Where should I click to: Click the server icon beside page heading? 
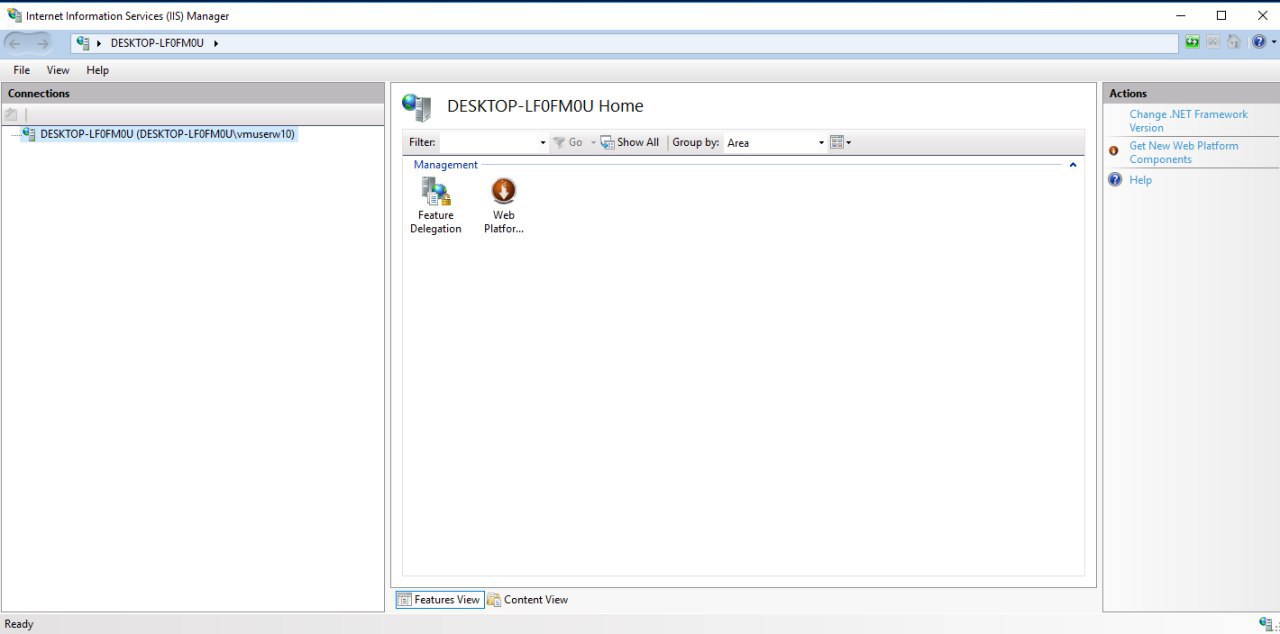click(416, 106)
